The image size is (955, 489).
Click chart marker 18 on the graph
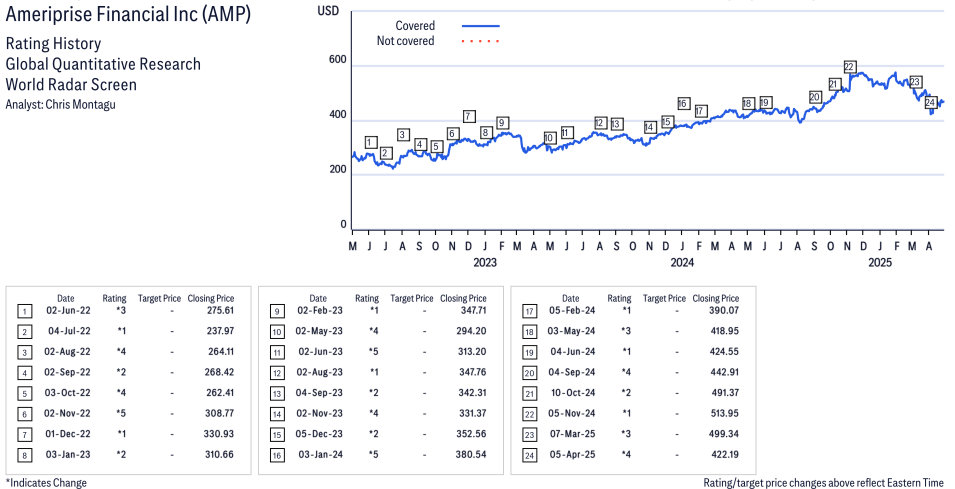point(748,104)
